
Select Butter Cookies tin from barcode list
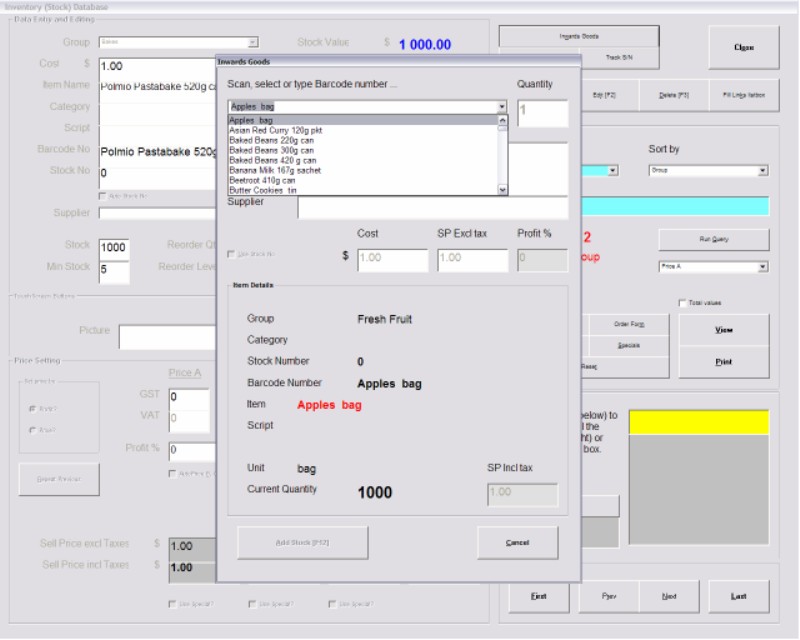tap(263, 190)
